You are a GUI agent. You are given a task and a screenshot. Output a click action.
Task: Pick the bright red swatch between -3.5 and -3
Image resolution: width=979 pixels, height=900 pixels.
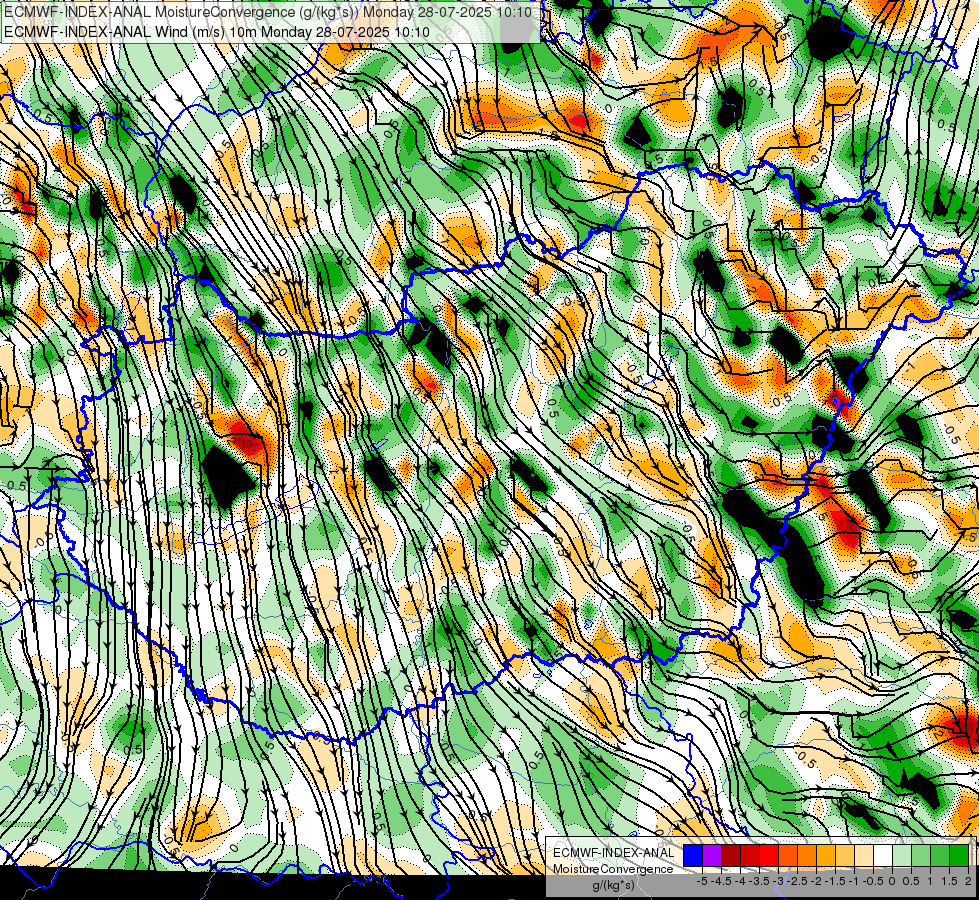coord(769,855)
